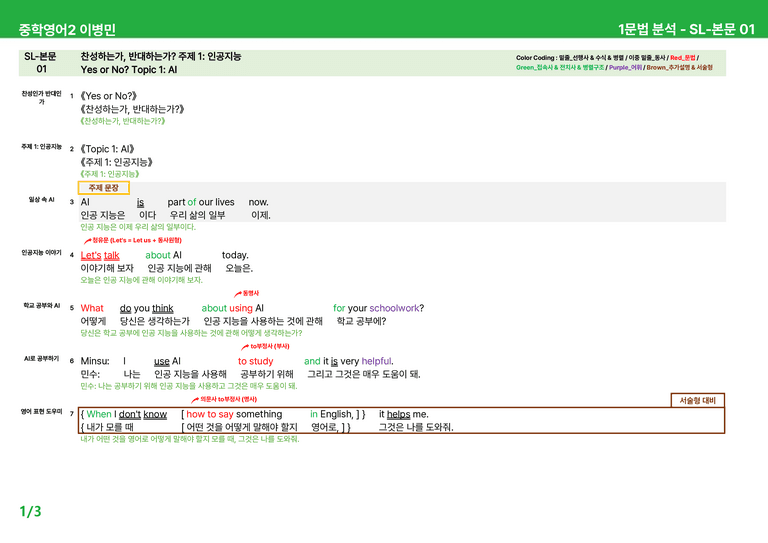Click the sentence '《Yes or No?》'
This screenshot has width=768, height=543.
click(x=108, y=96)
